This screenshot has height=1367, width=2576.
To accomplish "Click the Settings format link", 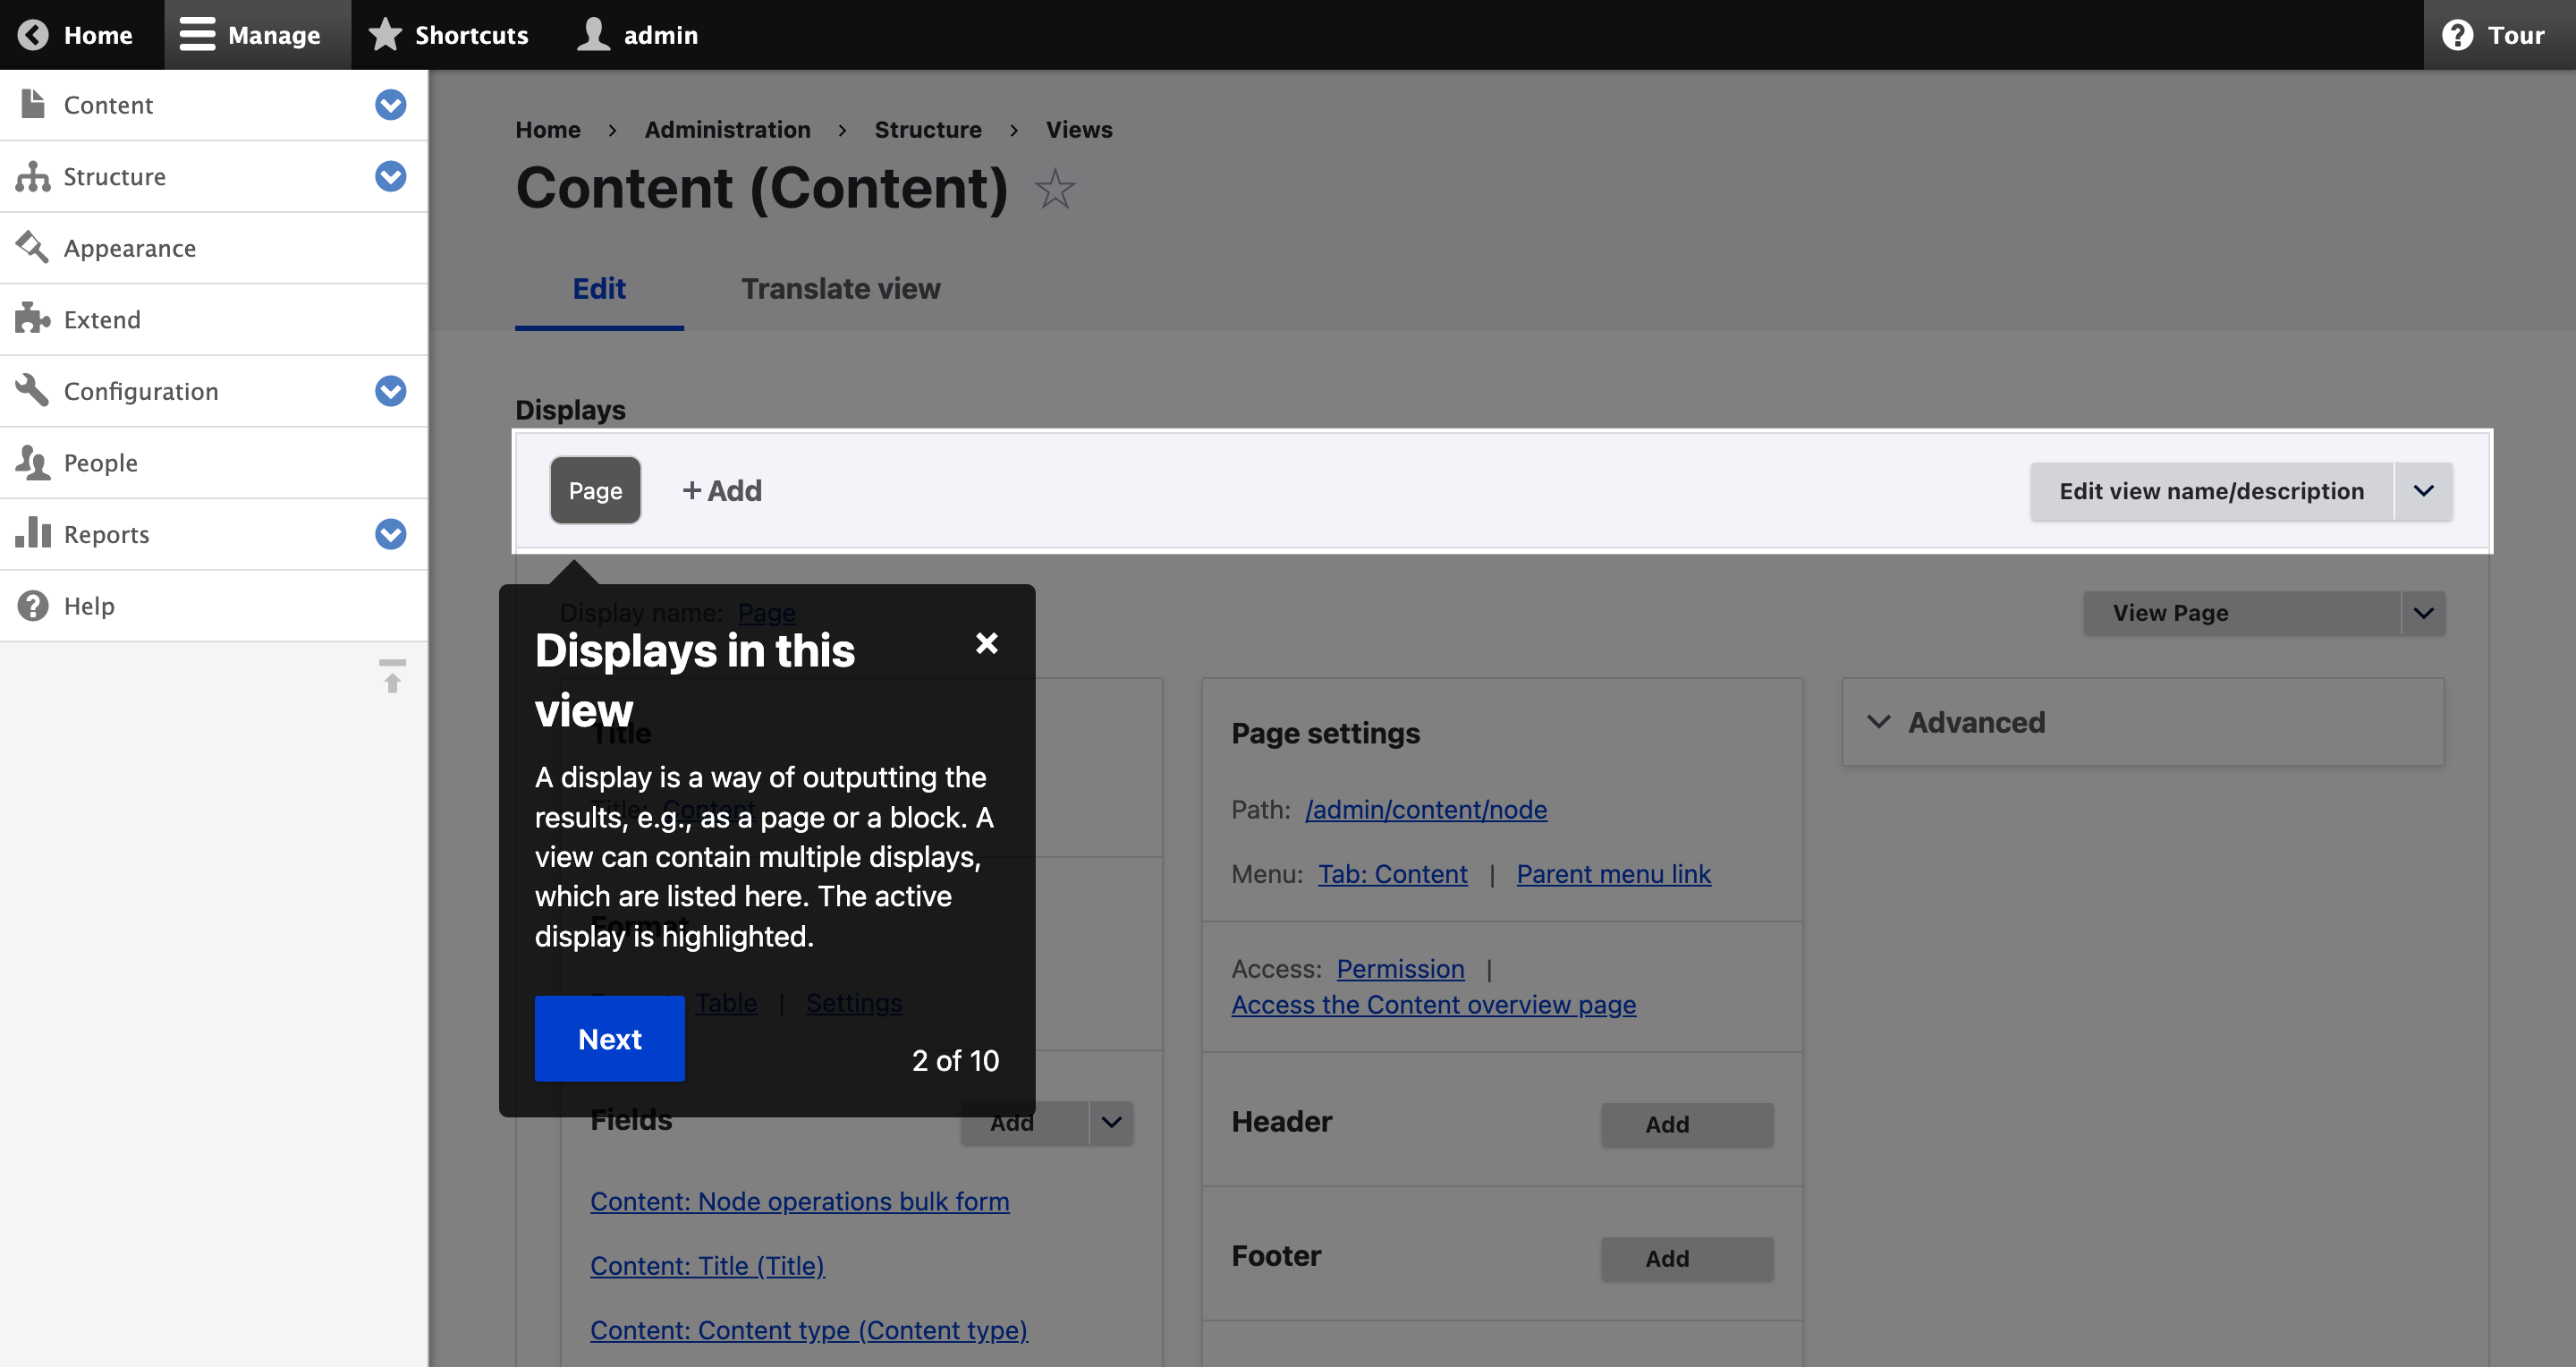I will (x=854, y=1003).
